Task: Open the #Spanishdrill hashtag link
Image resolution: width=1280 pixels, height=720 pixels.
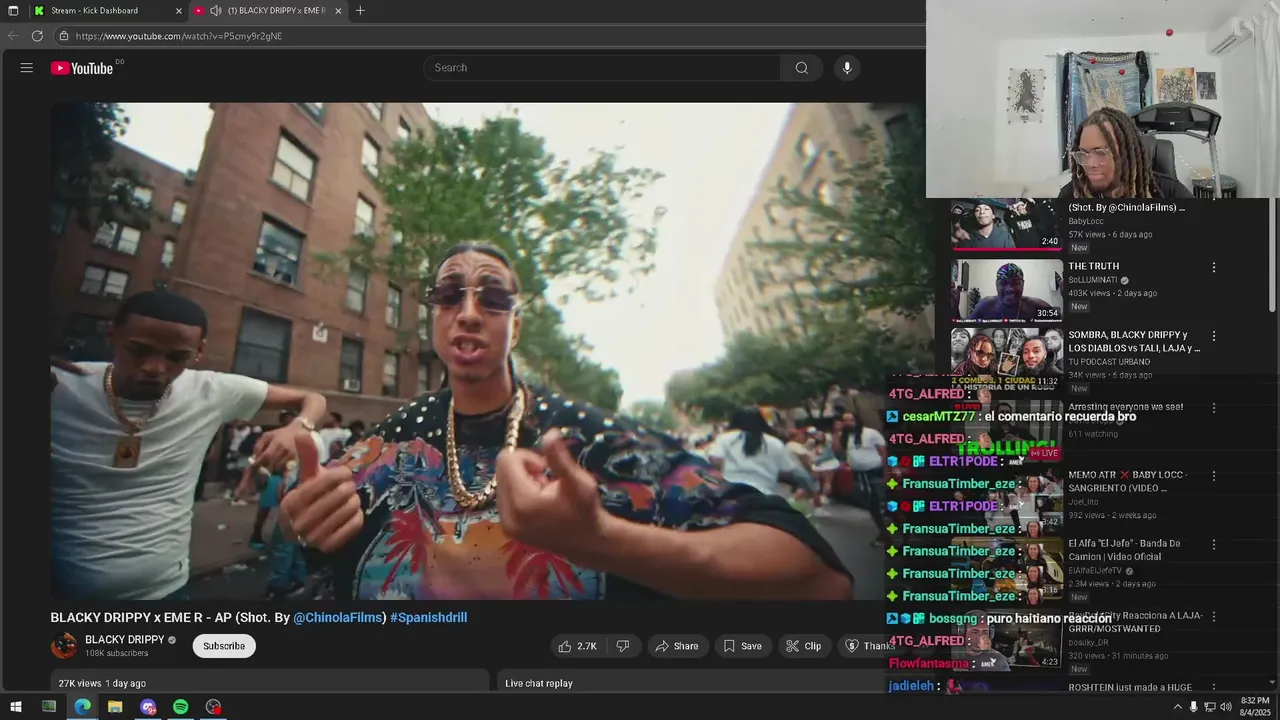Action: click(x=428, y=618)
